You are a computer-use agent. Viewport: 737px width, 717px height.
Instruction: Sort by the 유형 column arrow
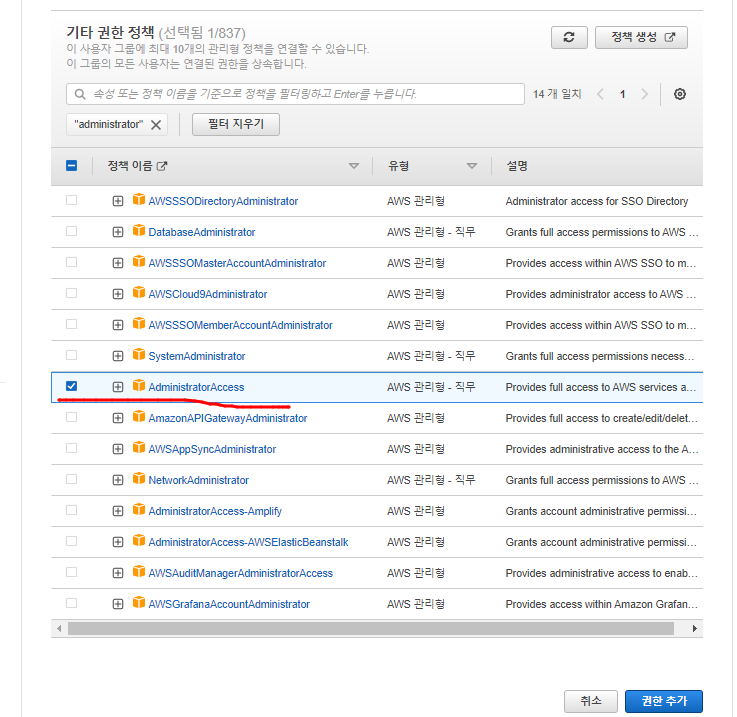[x=472, y=166]
